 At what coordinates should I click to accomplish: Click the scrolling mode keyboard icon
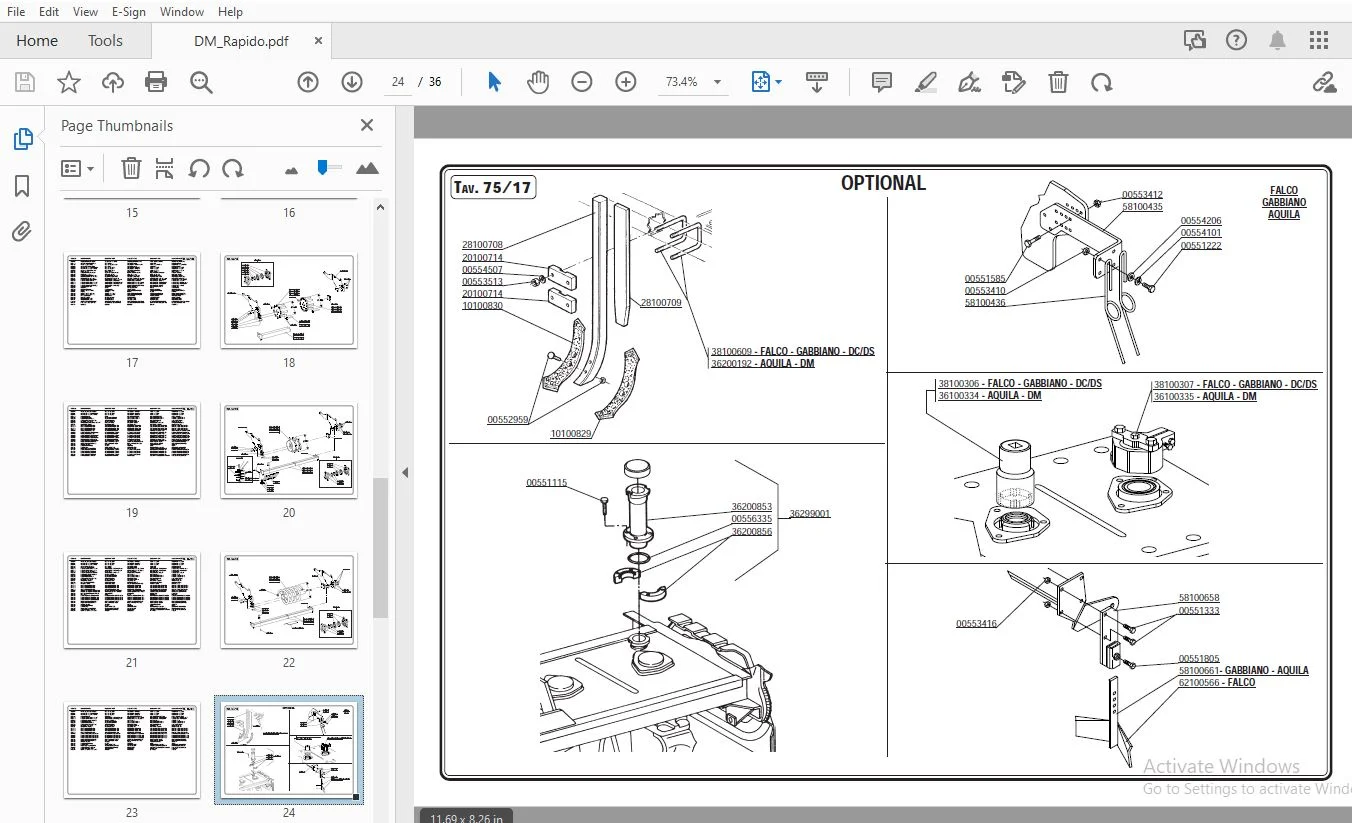pyautogui.click(x=817, y=82)
